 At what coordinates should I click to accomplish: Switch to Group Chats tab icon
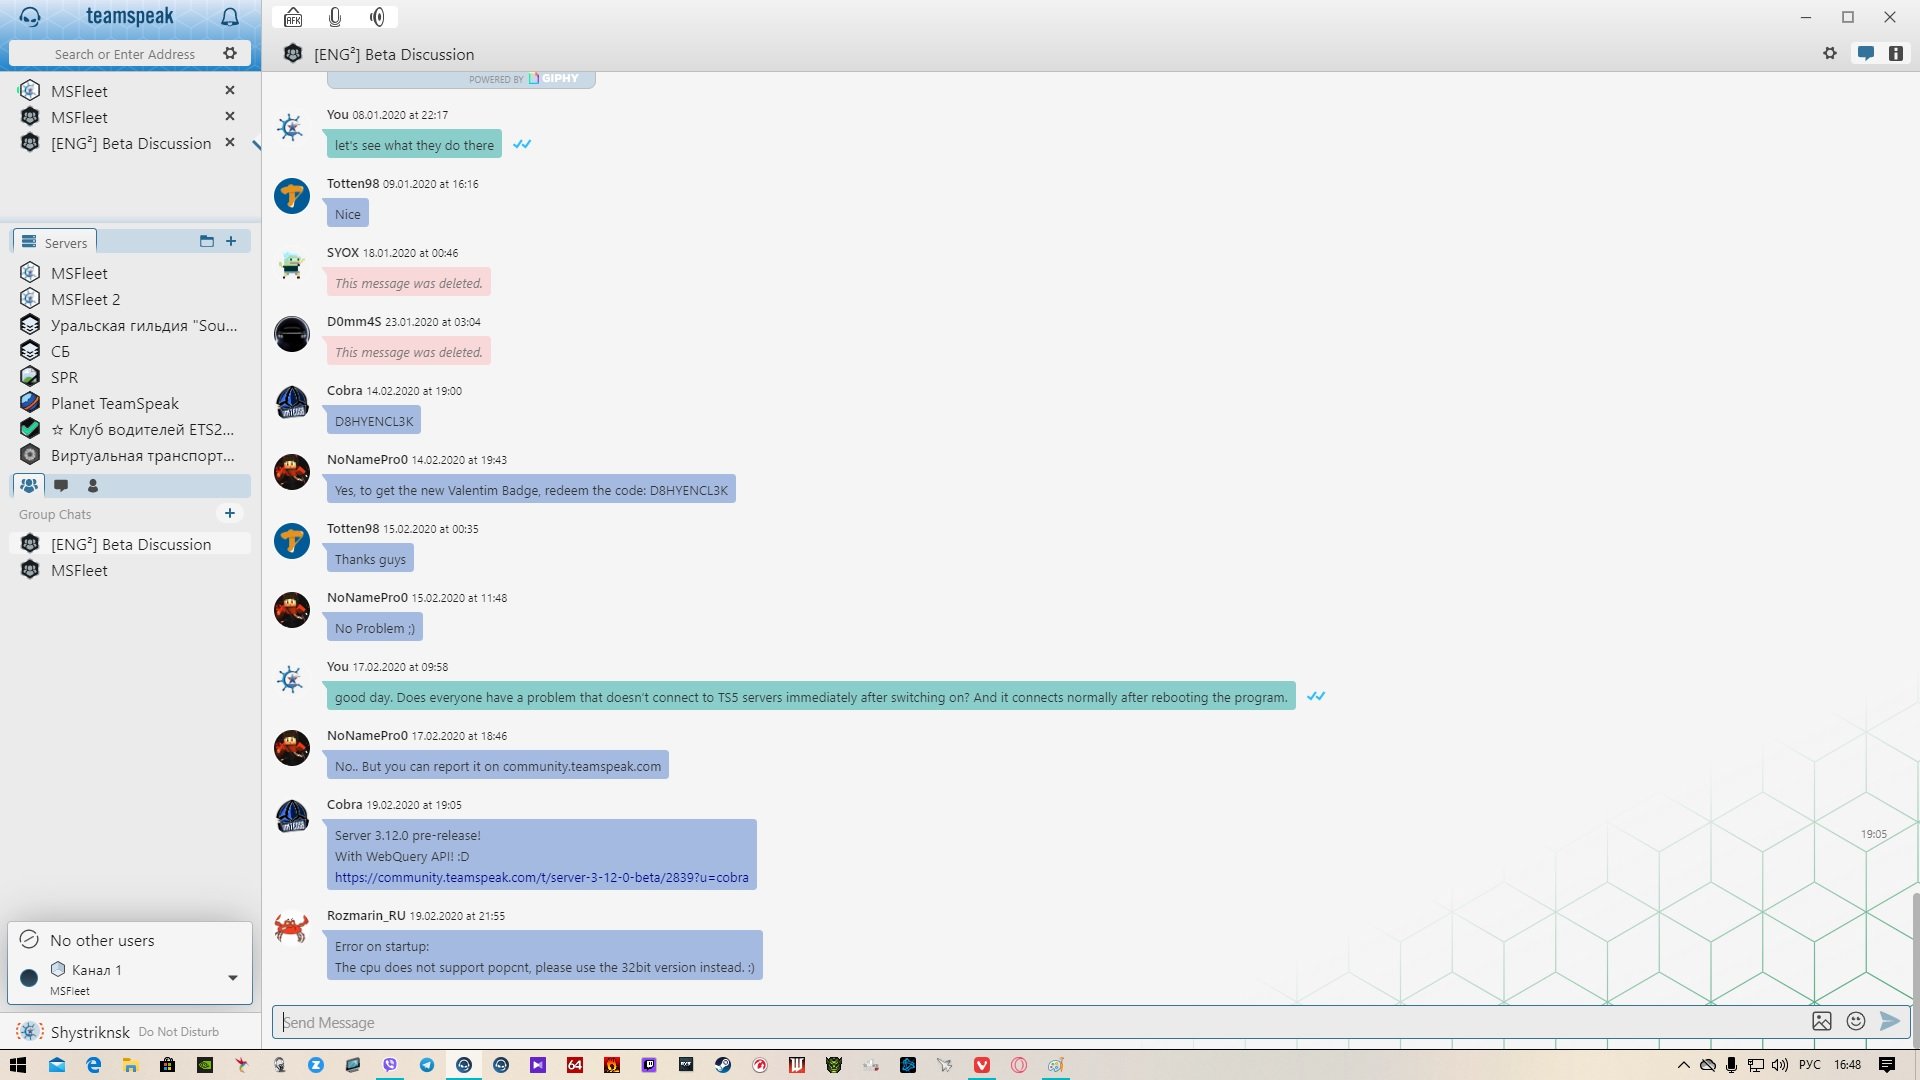29,485
